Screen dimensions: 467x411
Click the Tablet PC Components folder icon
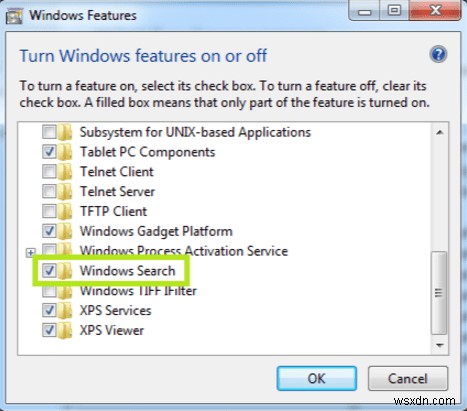(x=65, y=152)
